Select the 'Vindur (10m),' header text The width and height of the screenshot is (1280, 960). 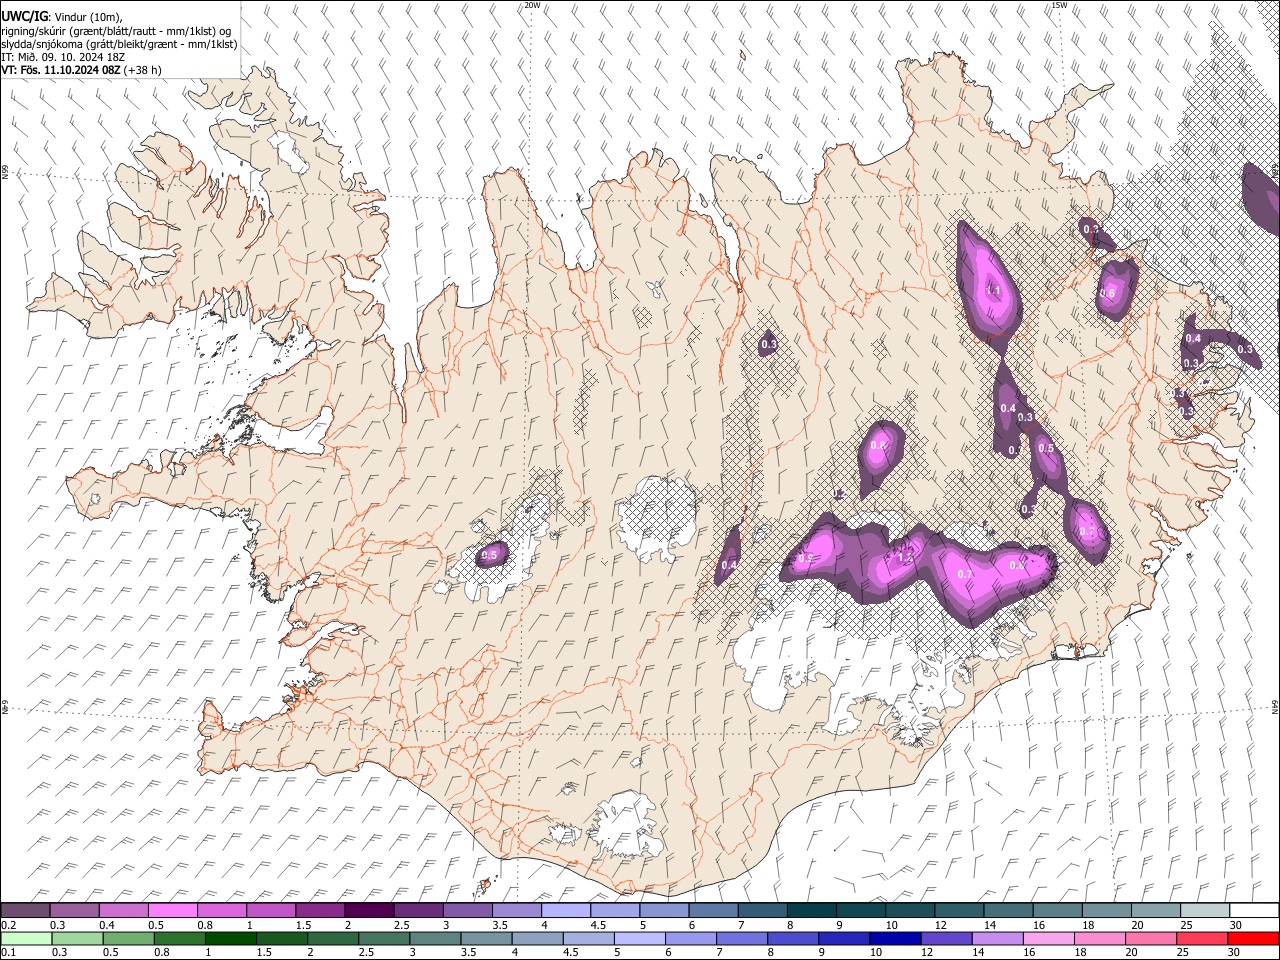click(87, 17)
